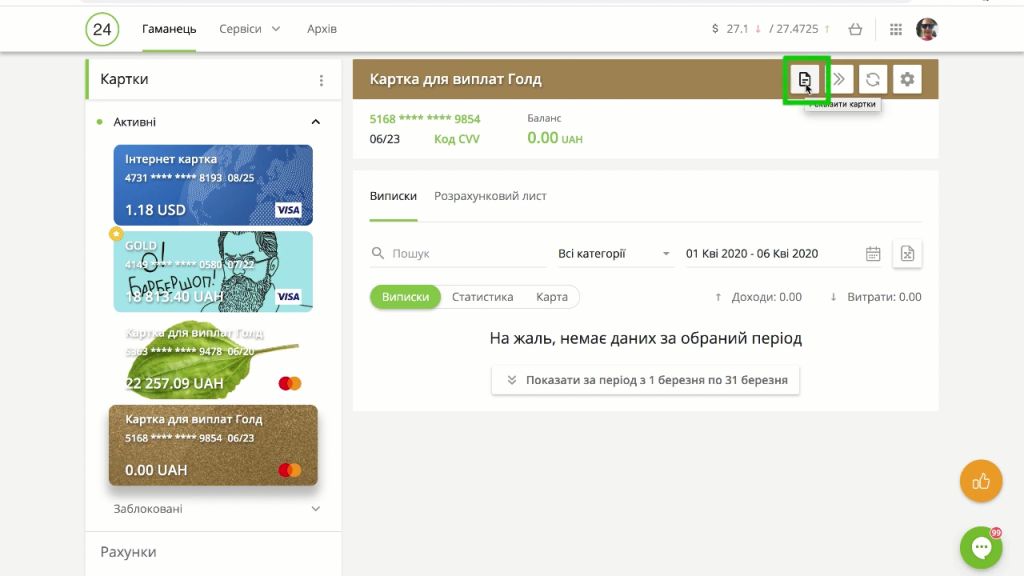Reveal the Код CVV link
Image resolution: width=1024 pixels, height=576 pixels.
[456, 139]
